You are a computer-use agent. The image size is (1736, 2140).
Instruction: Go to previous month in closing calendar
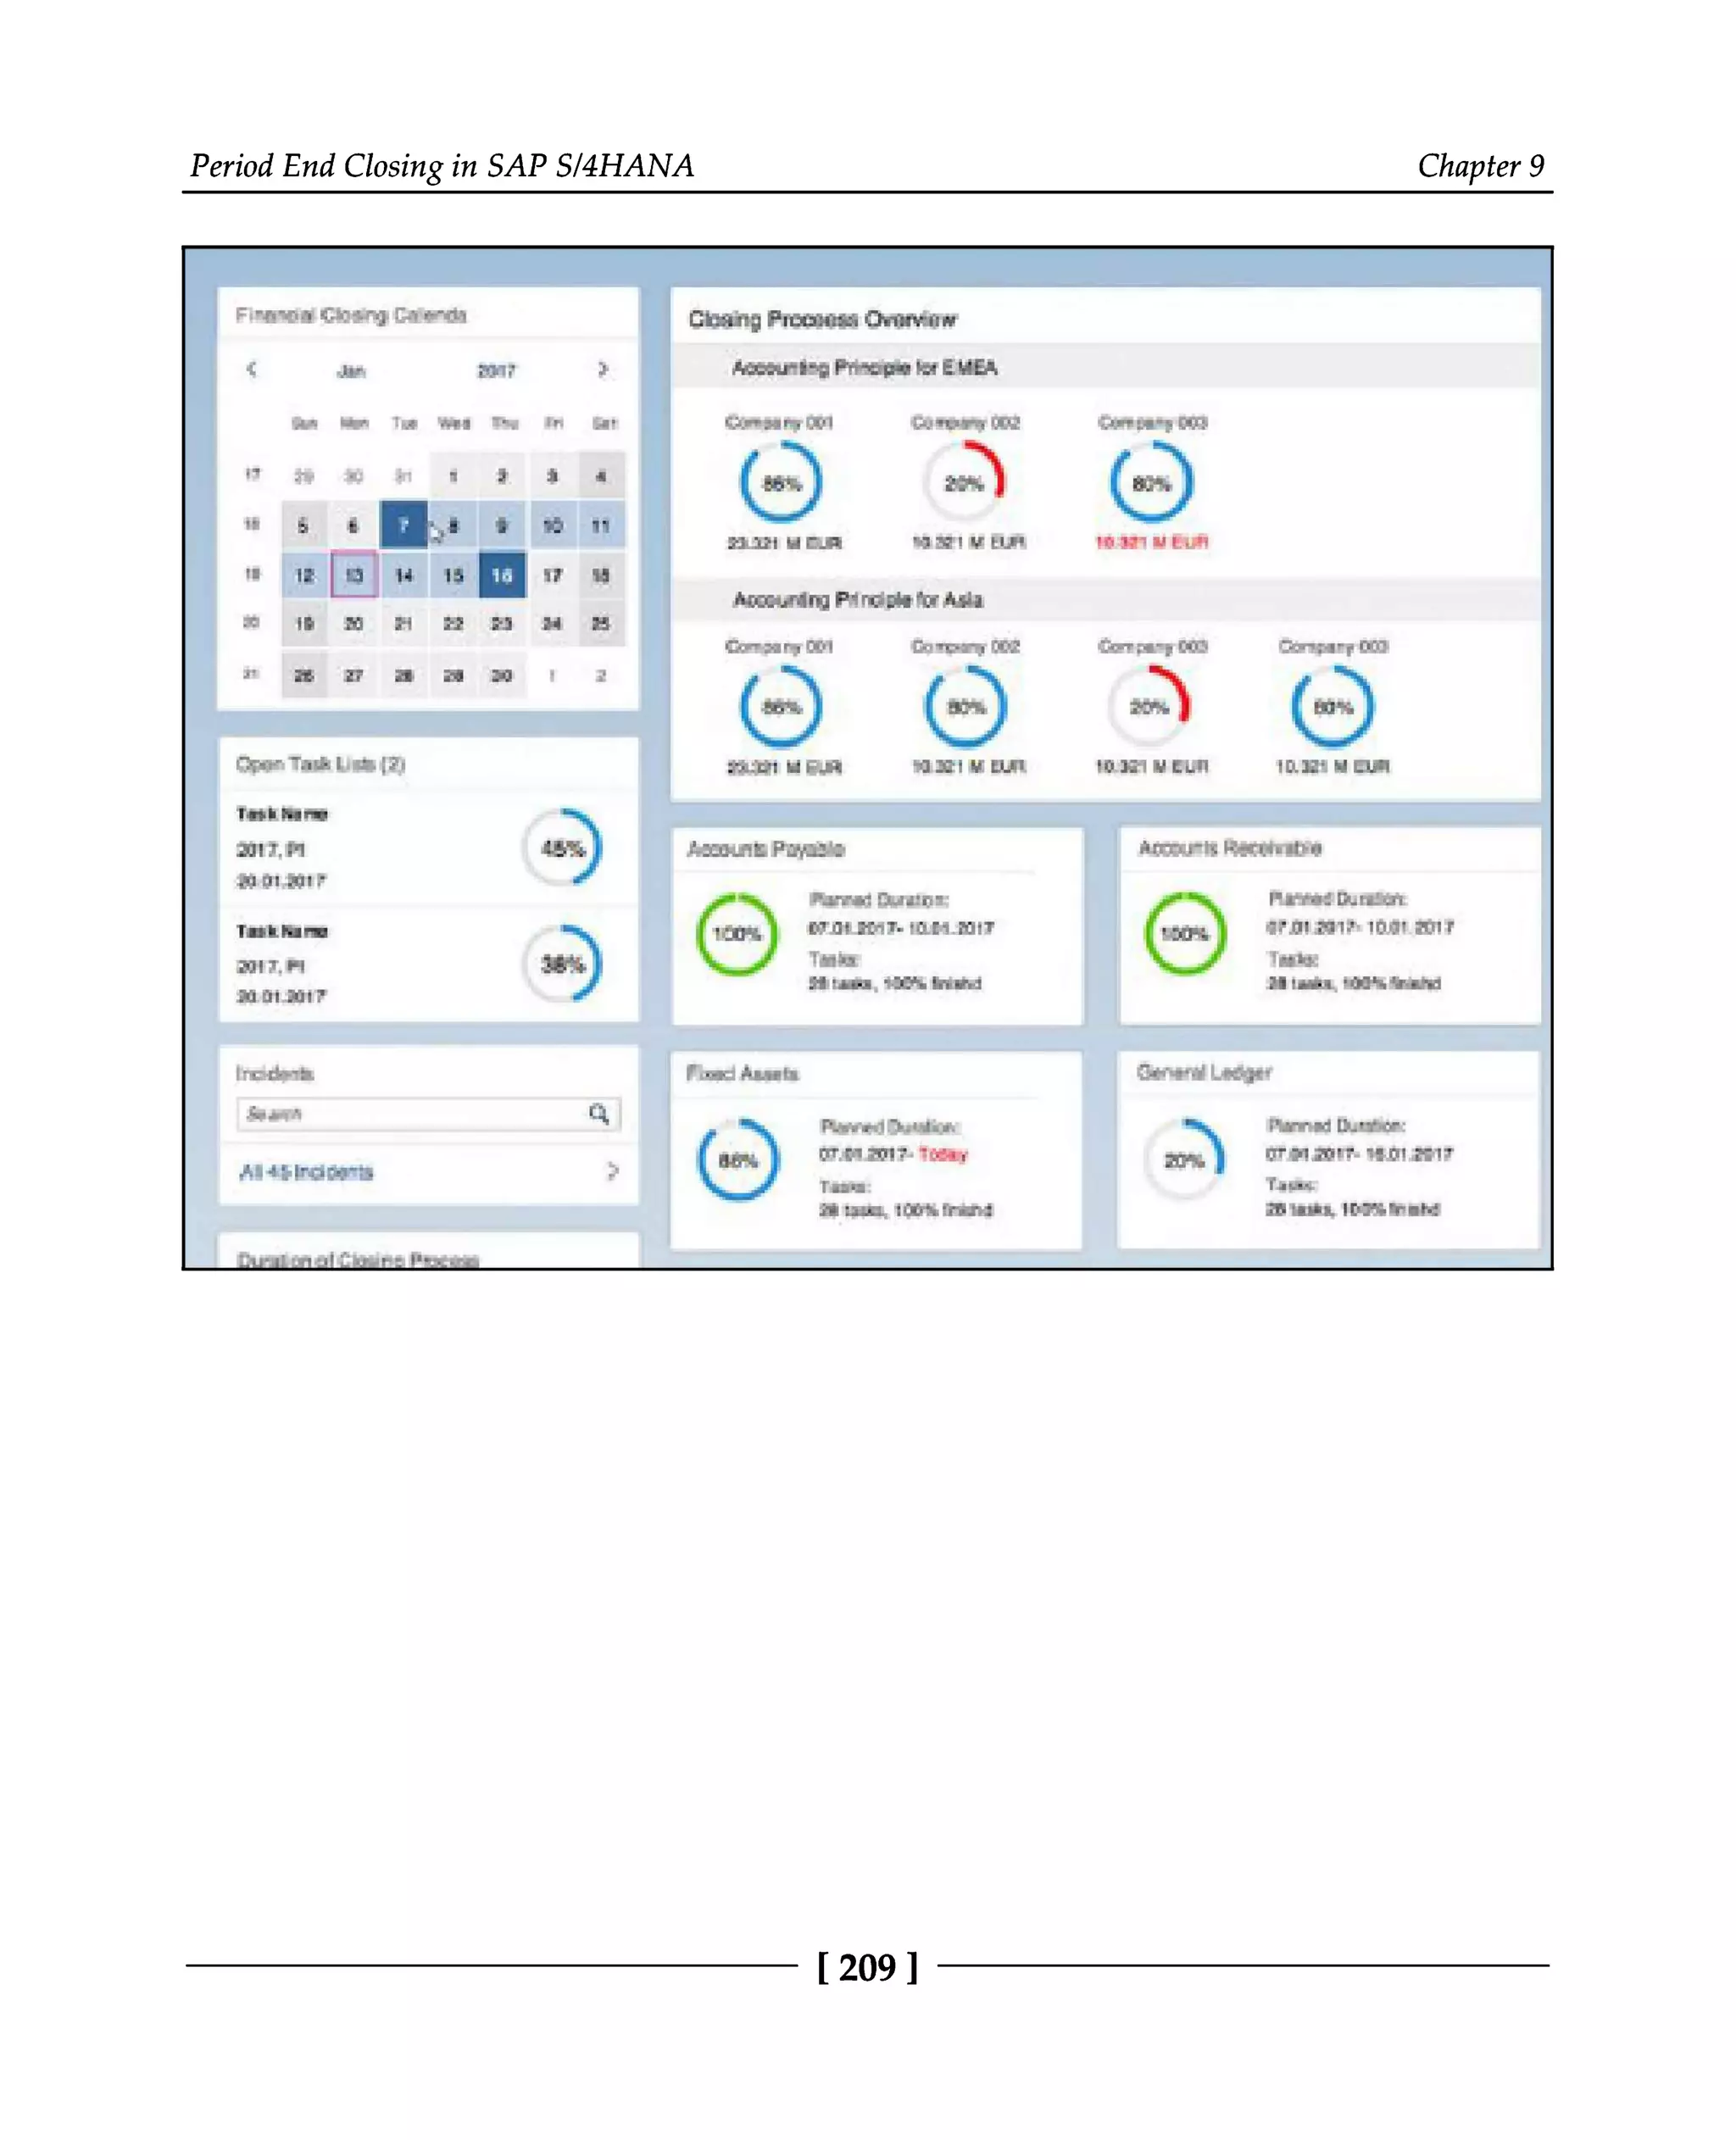coord(252,369)
